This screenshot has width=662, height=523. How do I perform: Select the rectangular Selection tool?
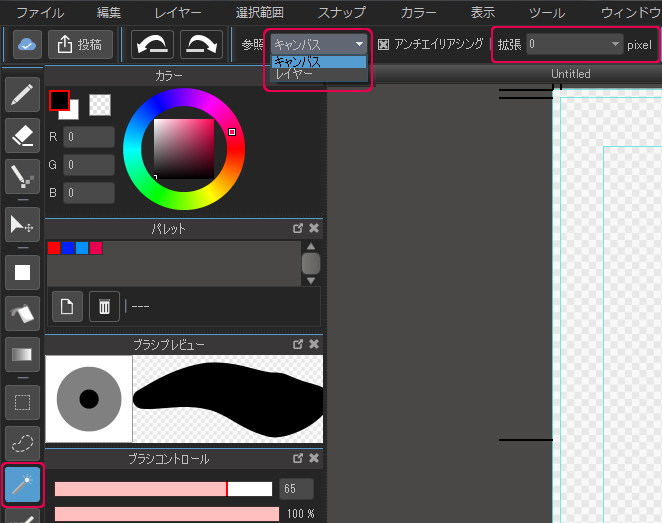click(x=22, y=402)
